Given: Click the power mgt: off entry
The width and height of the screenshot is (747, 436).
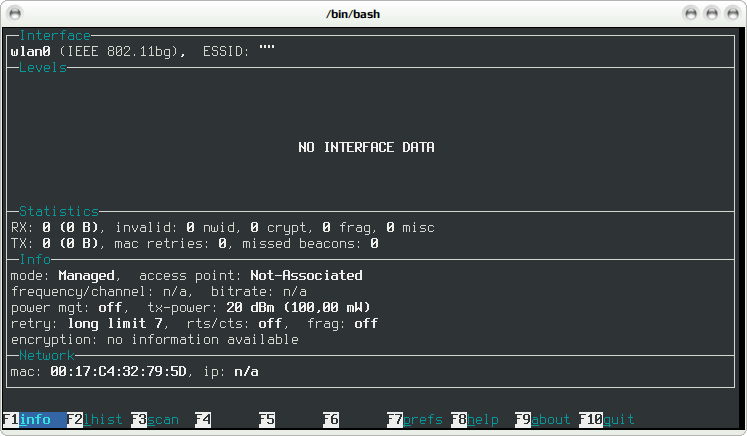Looking at the screenshot, I should point(67,308).
